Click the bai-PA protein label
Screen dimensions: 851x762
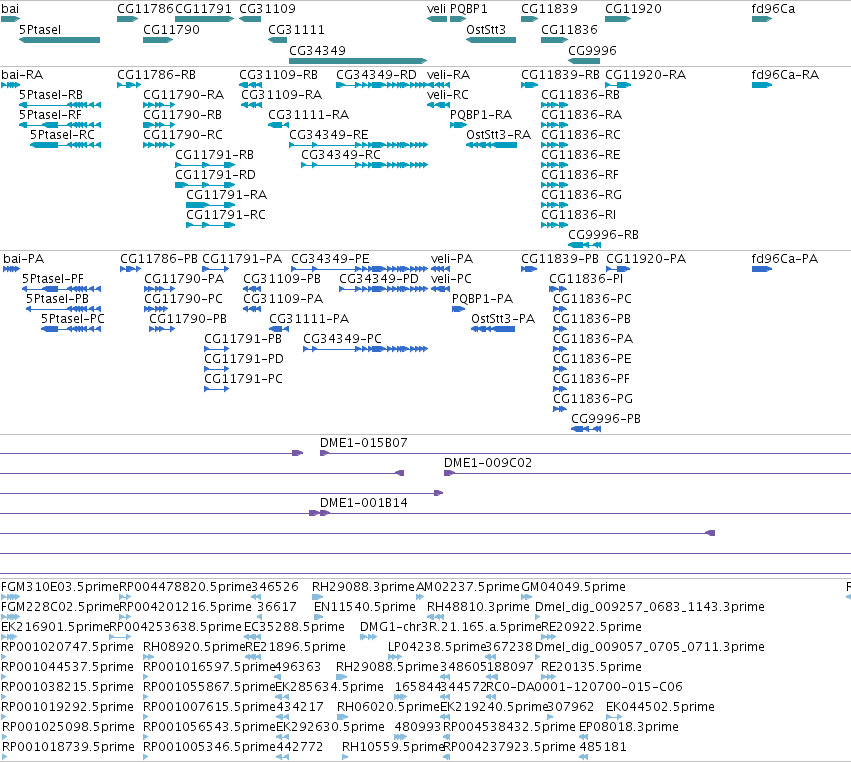click(x=23, y=258)
